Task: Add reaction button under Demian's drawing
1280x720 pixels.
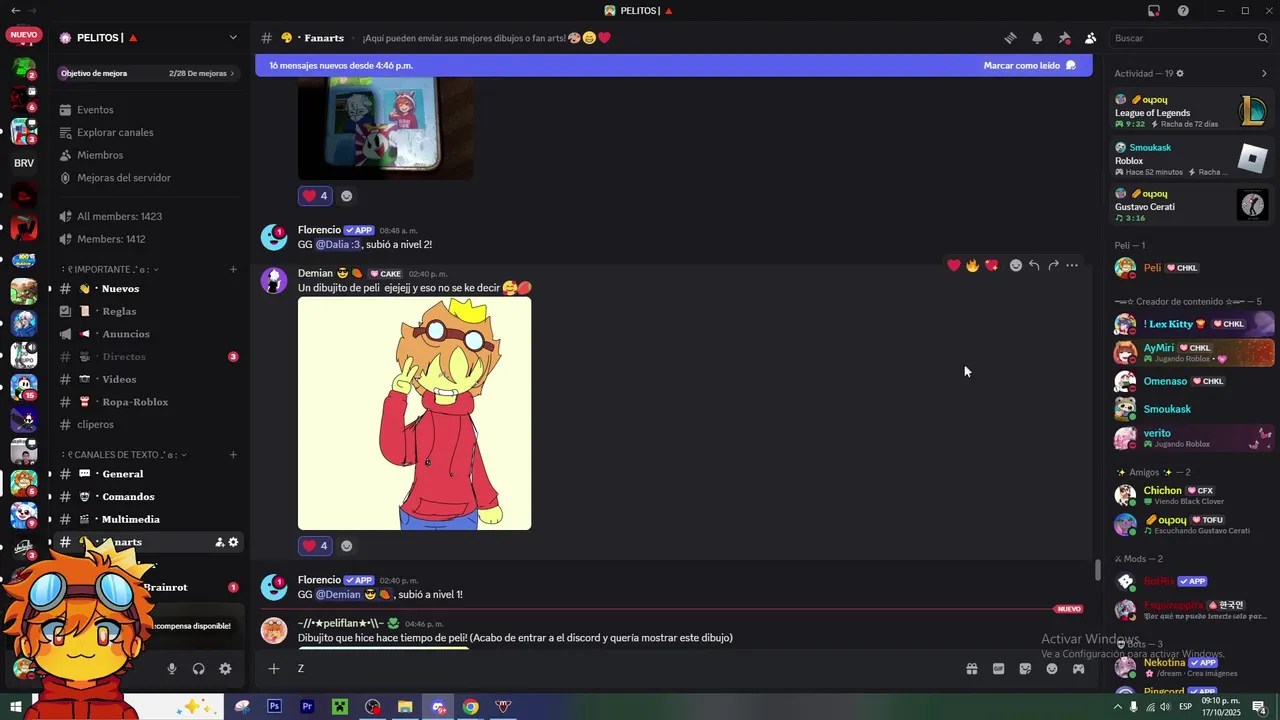Action: 347,546
